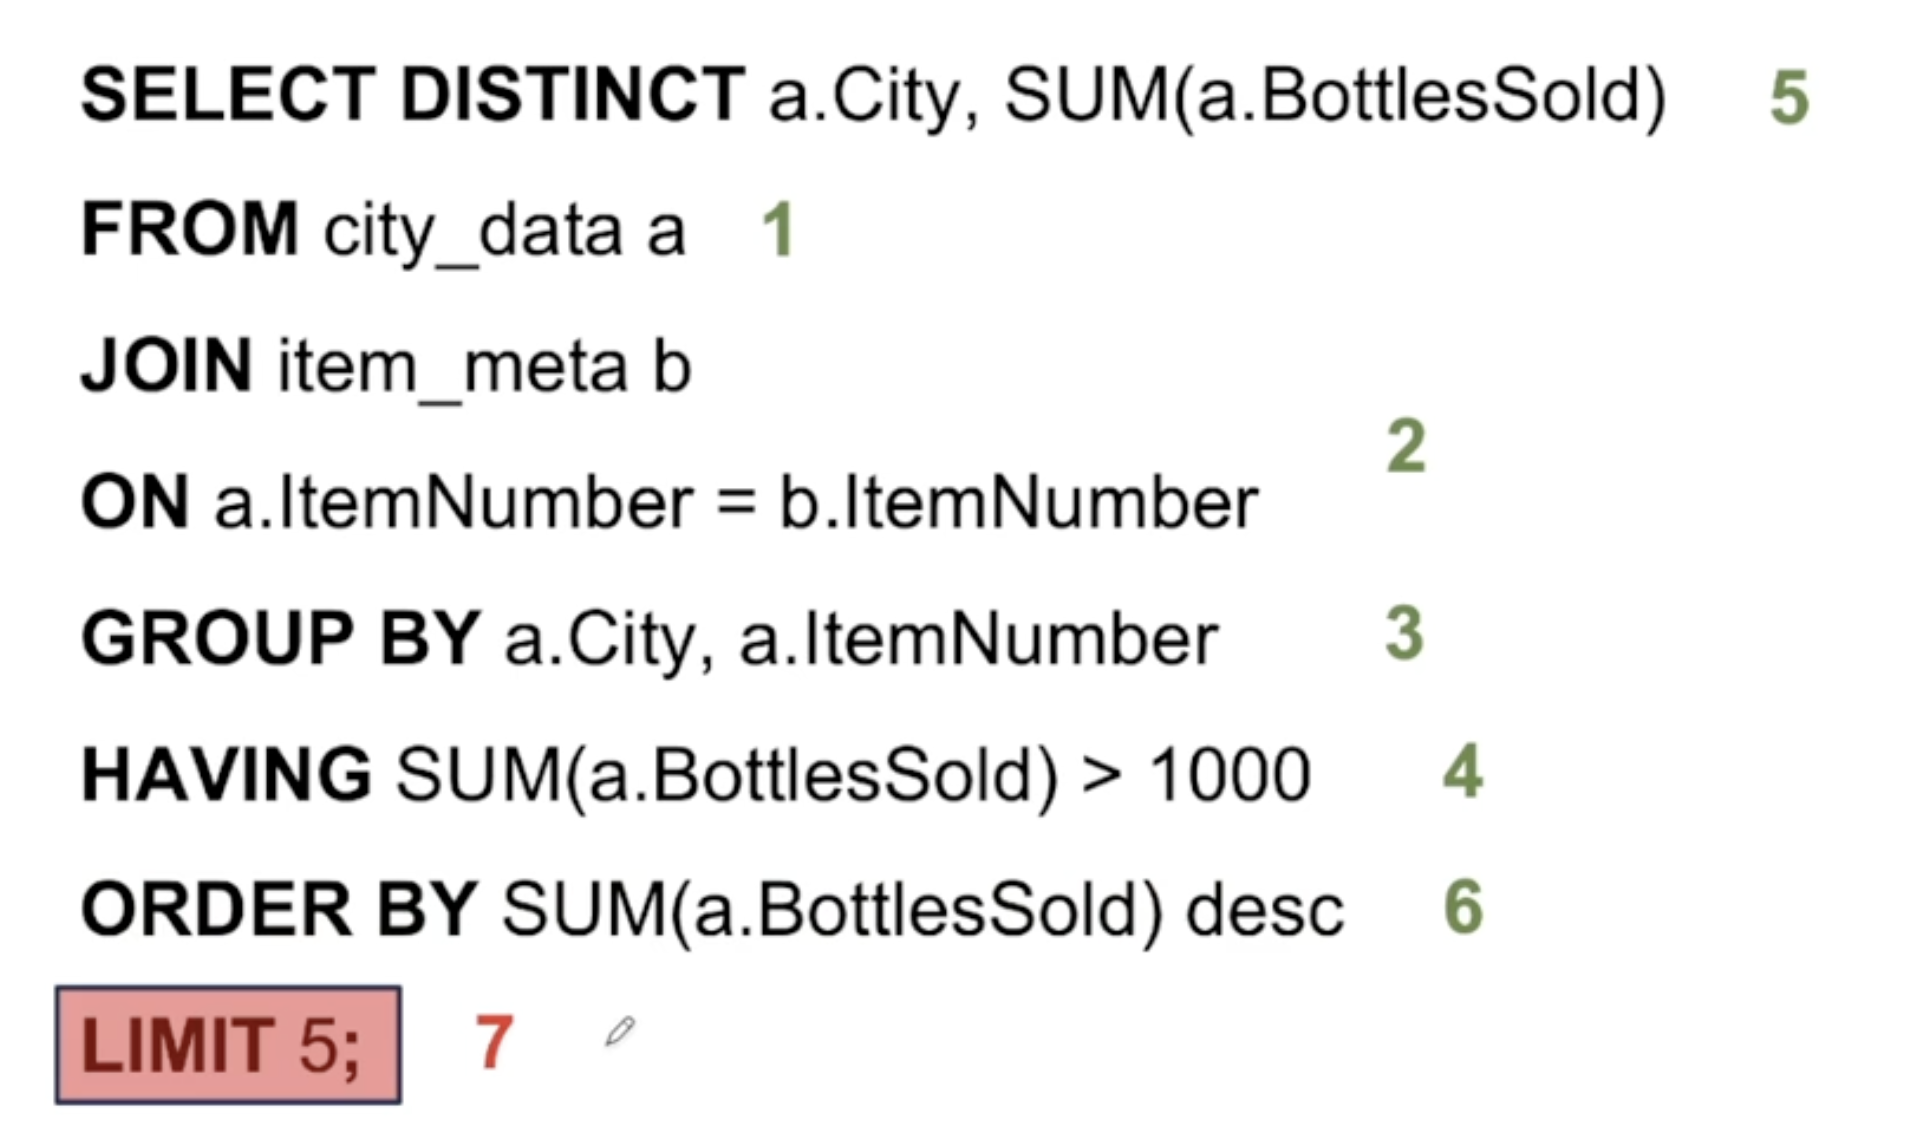Image resolution: width=1916 pixels, height=1128 pixels.
Task: Click the green number 4 beside HAVING
Action: [1463, 771]
